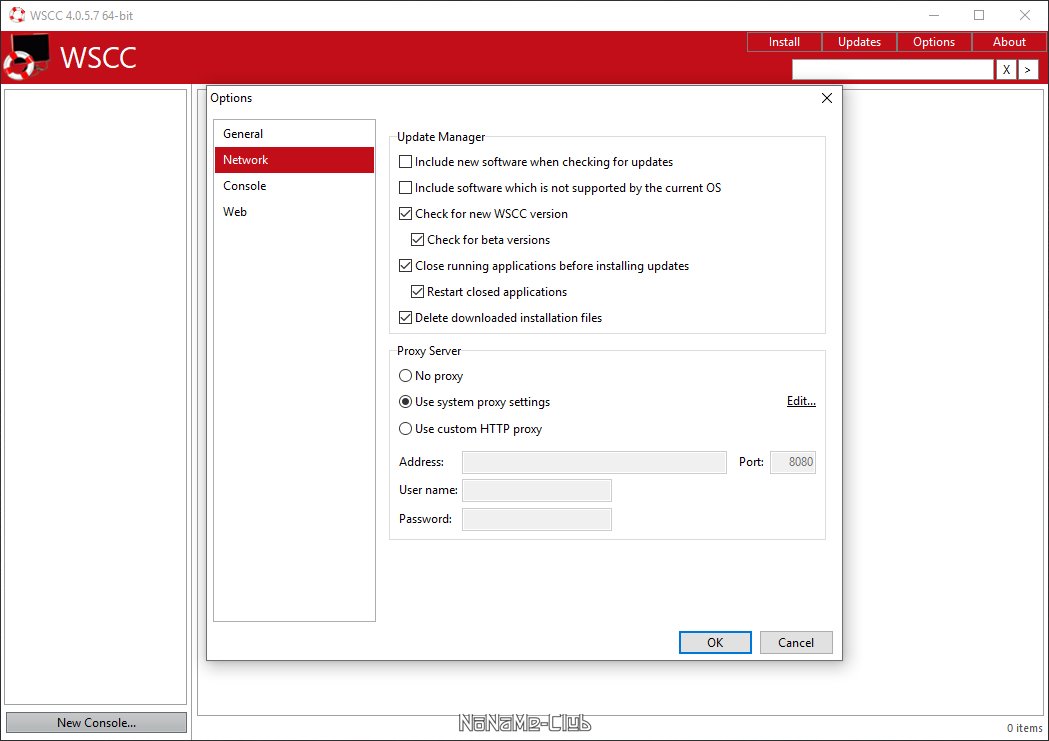Click the Edit... proxy settings link

click(x=801, y=402)
